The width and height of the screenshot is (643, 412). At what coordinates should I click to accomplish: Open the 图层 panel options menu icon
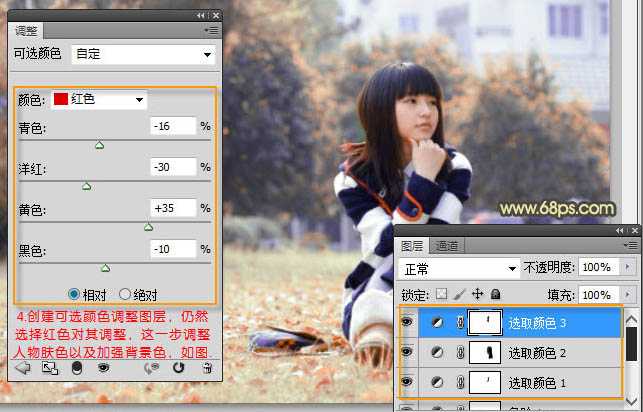point(631,245)
